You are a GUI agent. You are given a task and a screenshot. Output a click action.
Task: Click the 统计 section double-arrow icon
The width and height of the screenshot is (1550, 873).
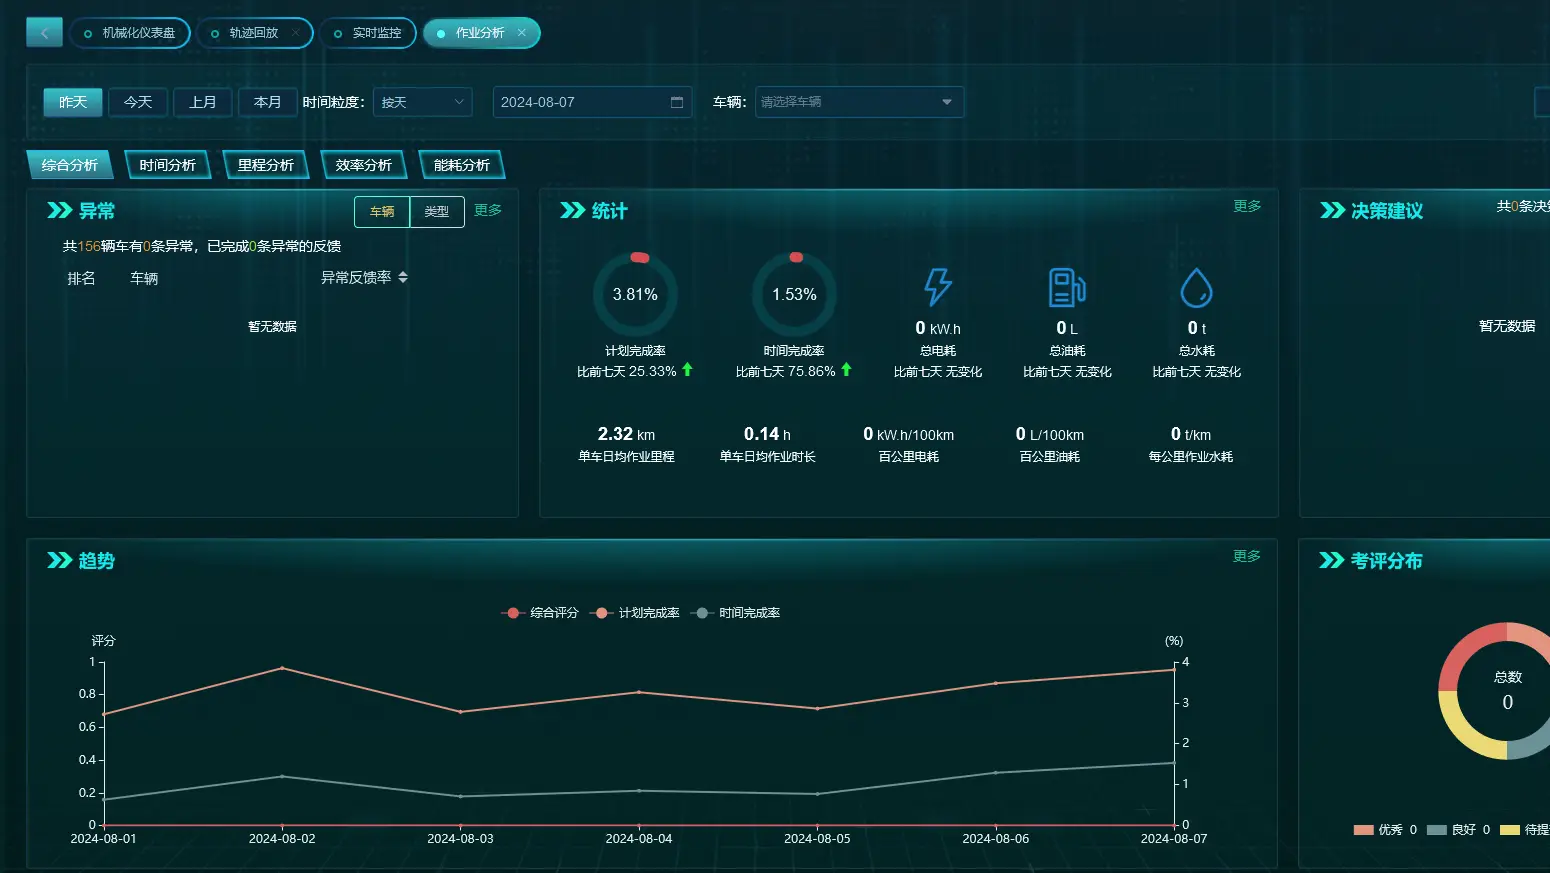(572, 210)
